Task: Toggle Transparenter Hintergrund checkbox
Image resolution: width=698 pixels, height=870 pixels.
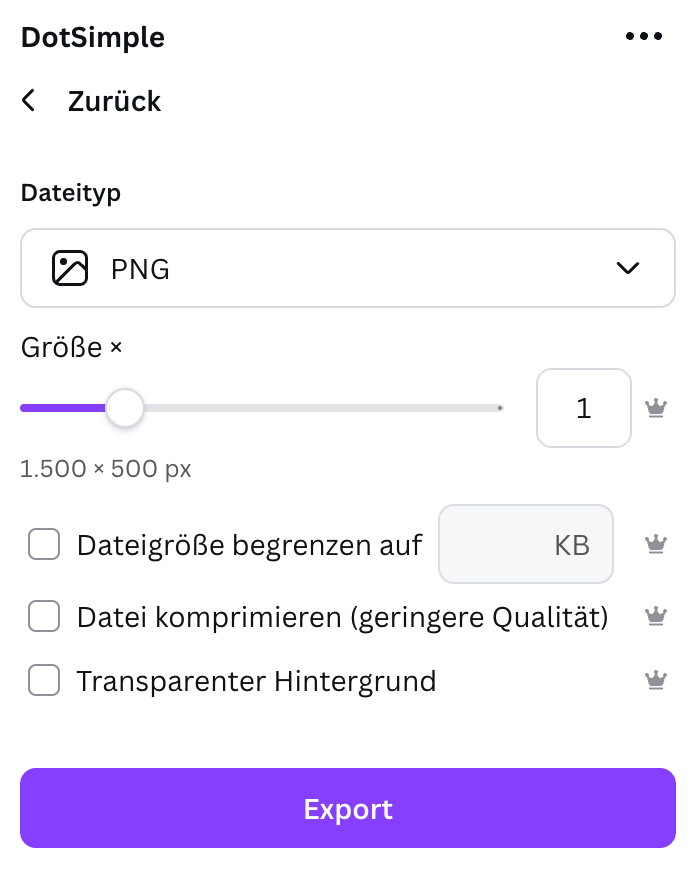Action: 44,680
